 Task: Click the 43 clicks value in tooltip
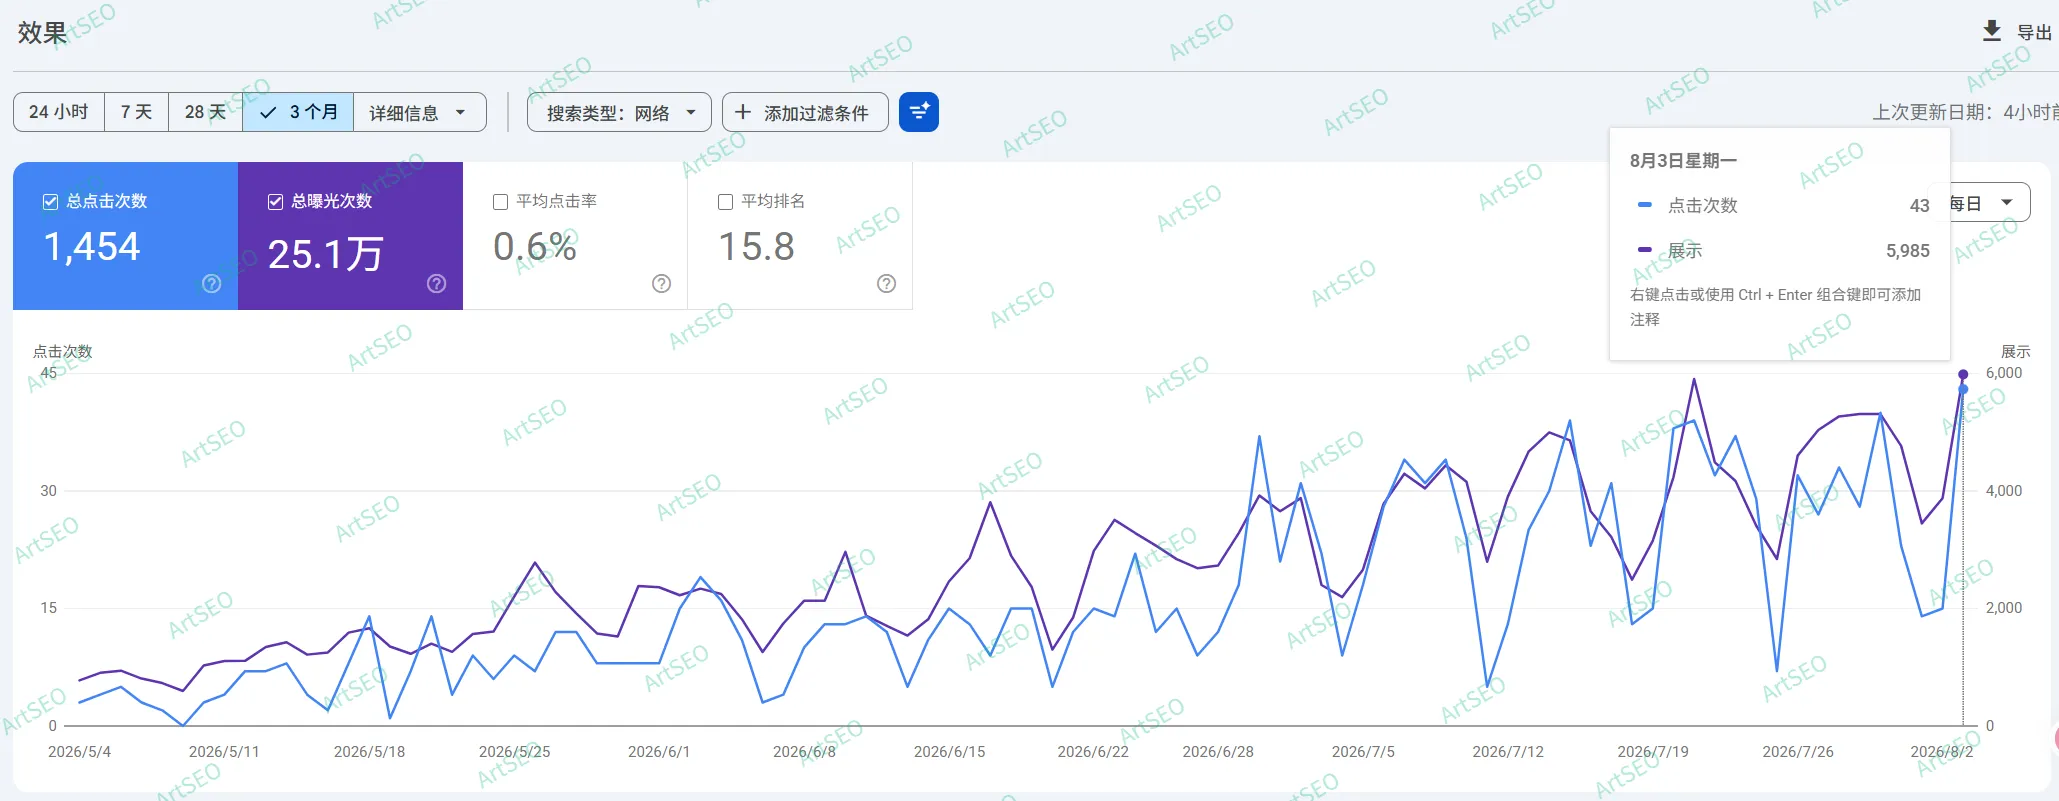pos(1919,205)
